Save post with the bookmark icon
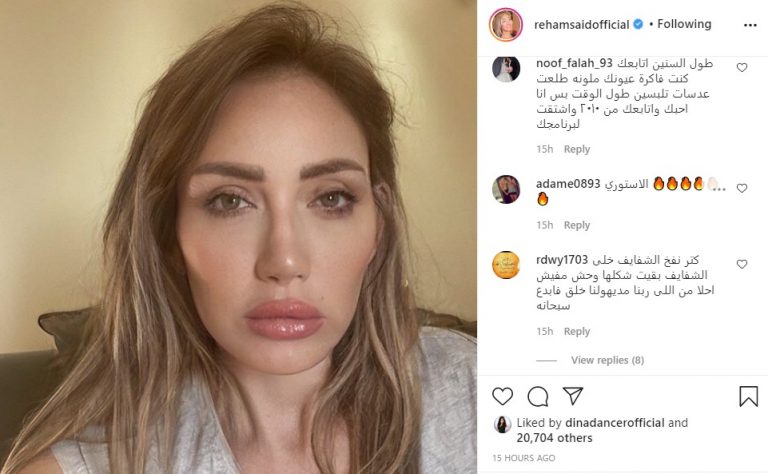This screenshot has height=474, width=768. (x=748, y=396)
